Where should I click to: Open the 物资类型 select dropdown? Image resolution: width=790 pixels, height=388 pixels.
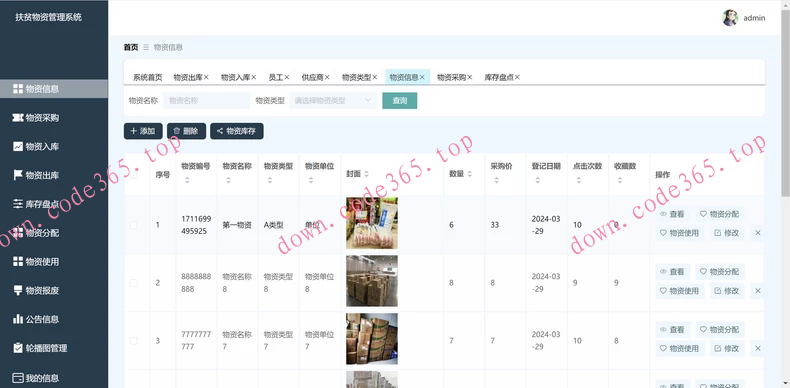coord(333,100)
